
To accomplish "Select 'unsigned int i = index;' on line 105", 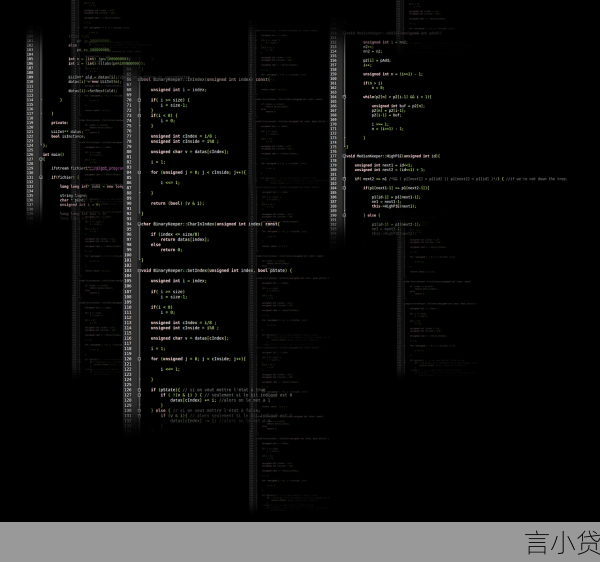I will (x=179, y=281).
